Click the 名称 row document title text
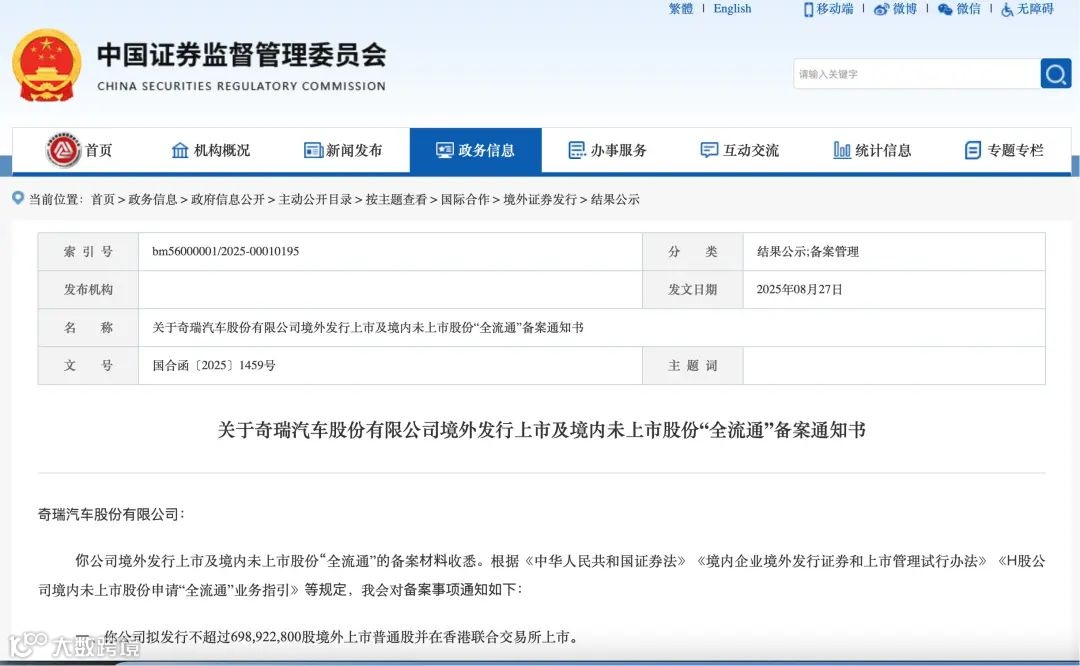 click(368, 327)
